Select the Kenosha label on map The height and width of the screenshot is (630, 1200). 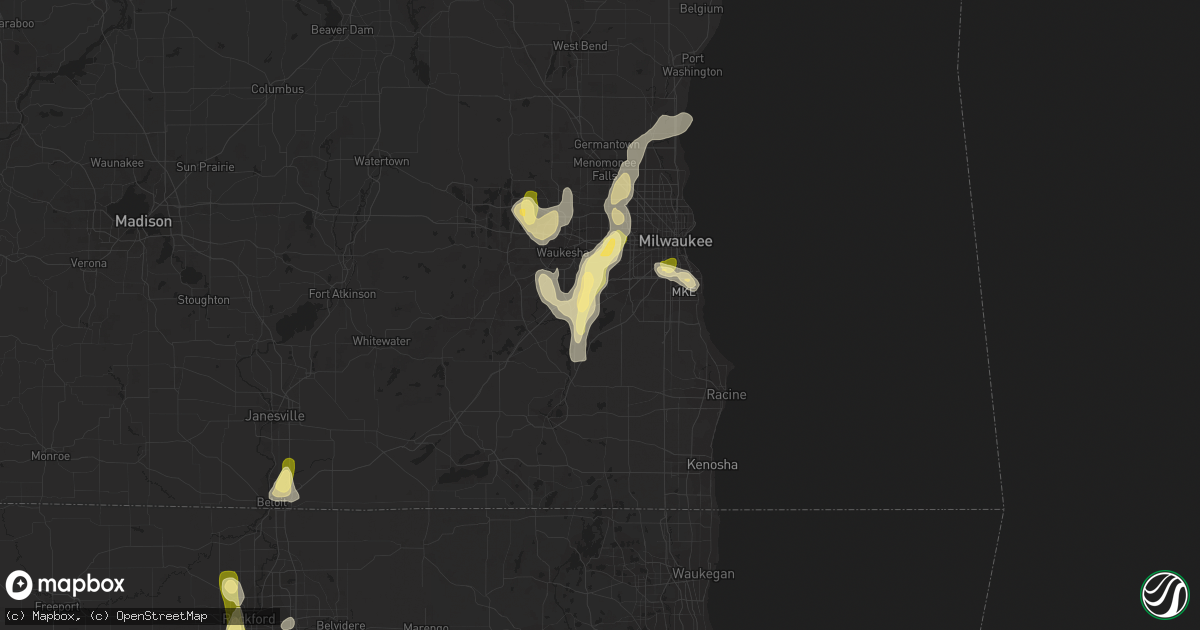(x=712, y=465)
